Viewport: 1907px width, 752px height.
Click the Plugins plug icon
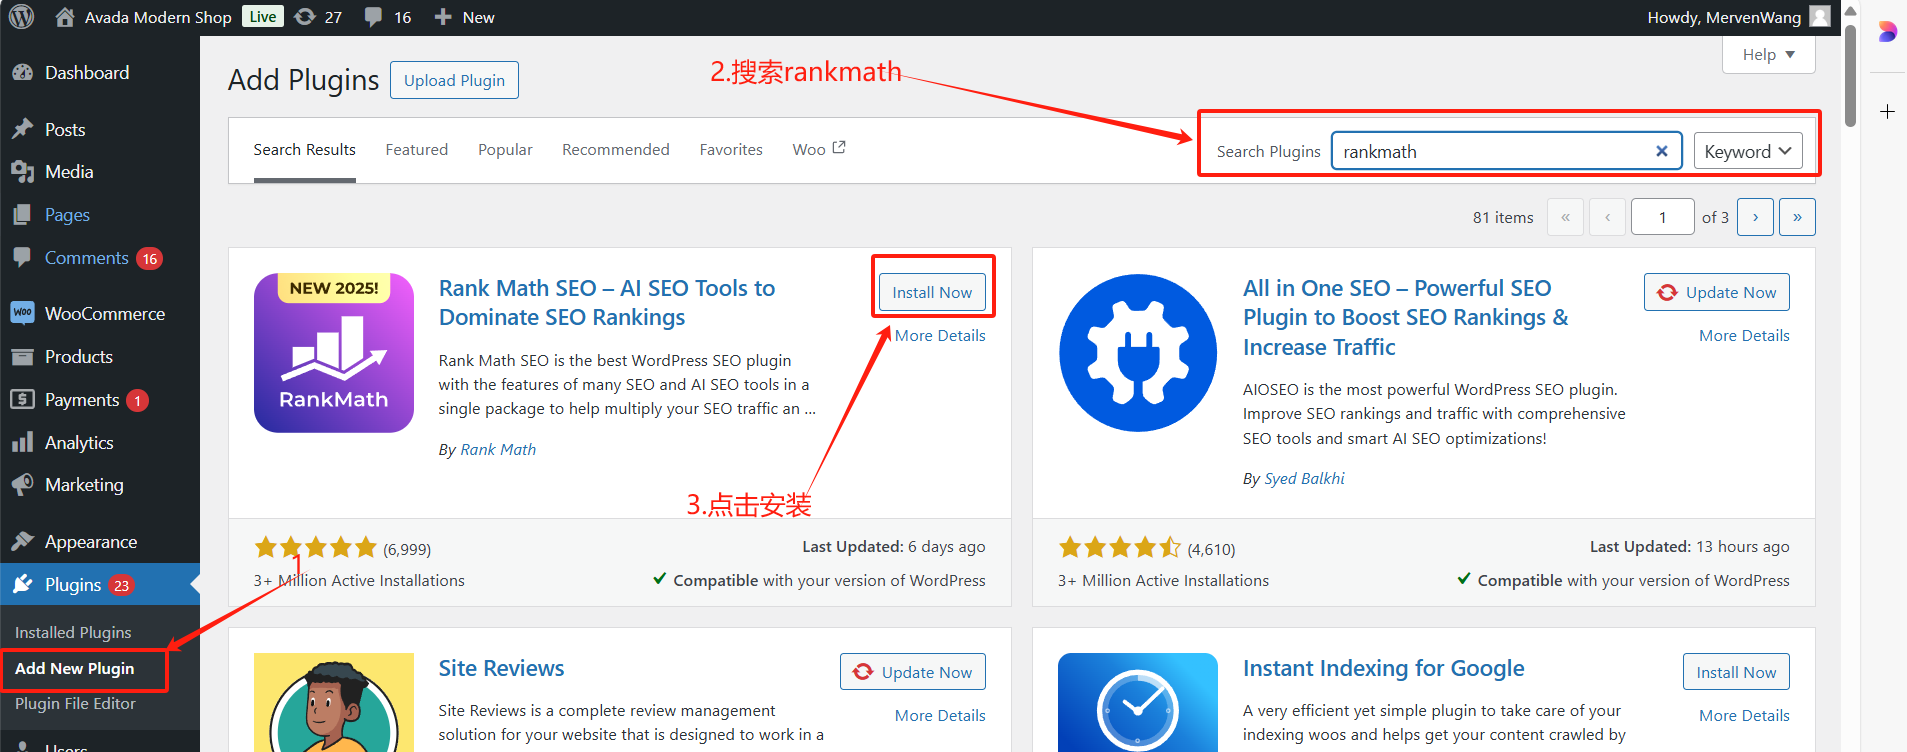click(22, 584)
